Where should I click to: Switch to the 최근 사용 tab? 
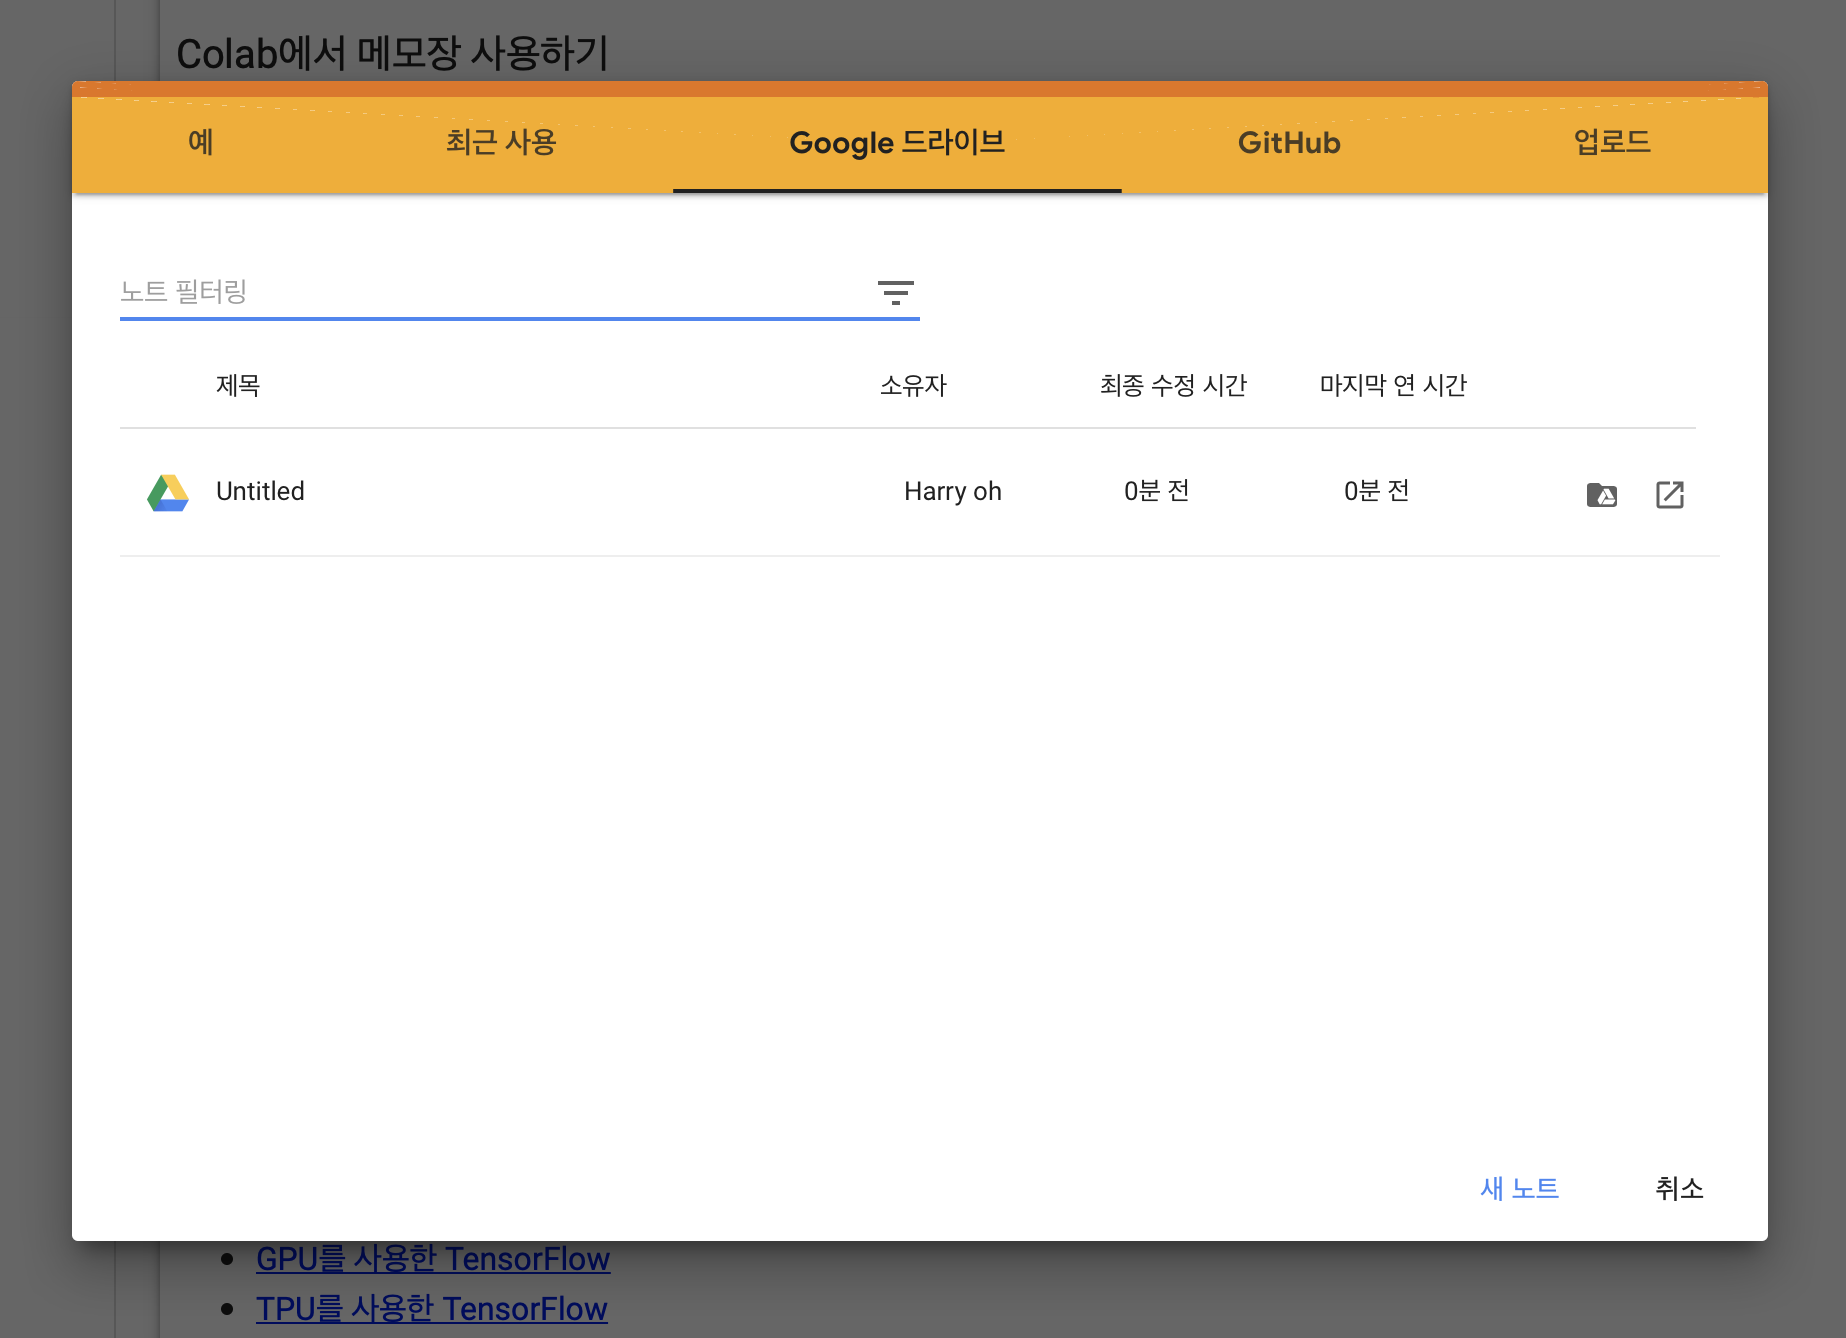click(501, 142)
